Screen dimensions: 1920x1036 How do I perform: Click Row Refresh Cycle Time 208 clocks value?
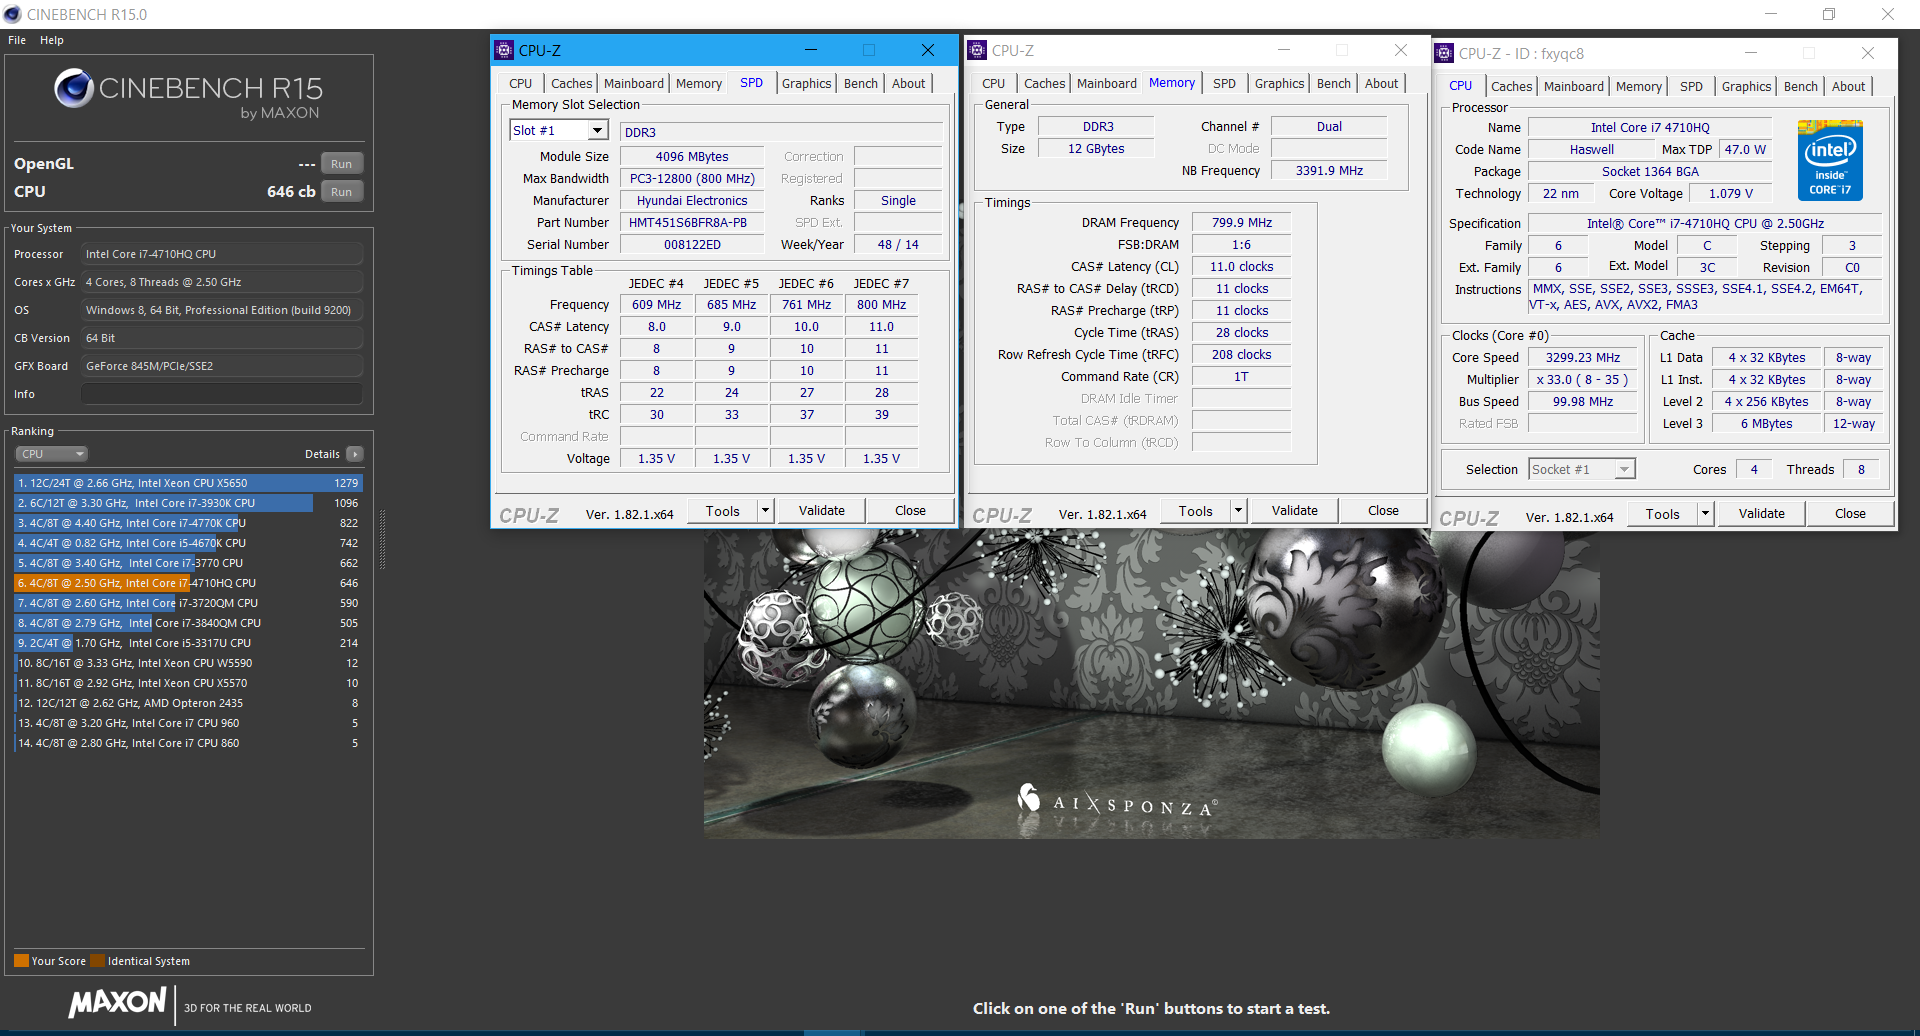1242,354
